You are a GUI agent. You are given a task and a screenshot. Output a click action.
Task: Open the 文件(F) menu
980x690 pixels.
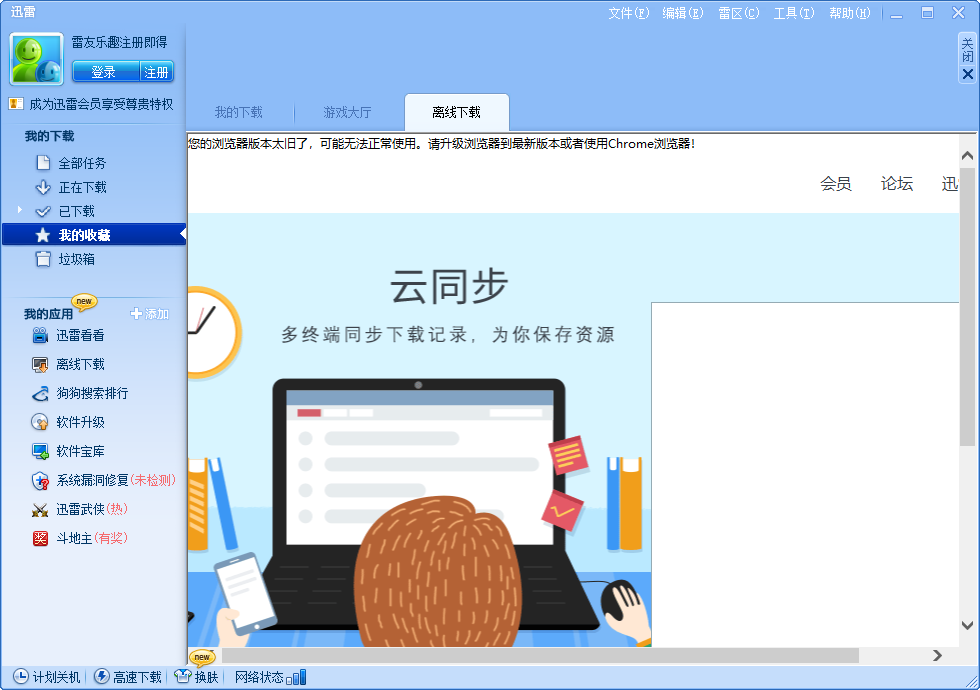coord(629,13)
